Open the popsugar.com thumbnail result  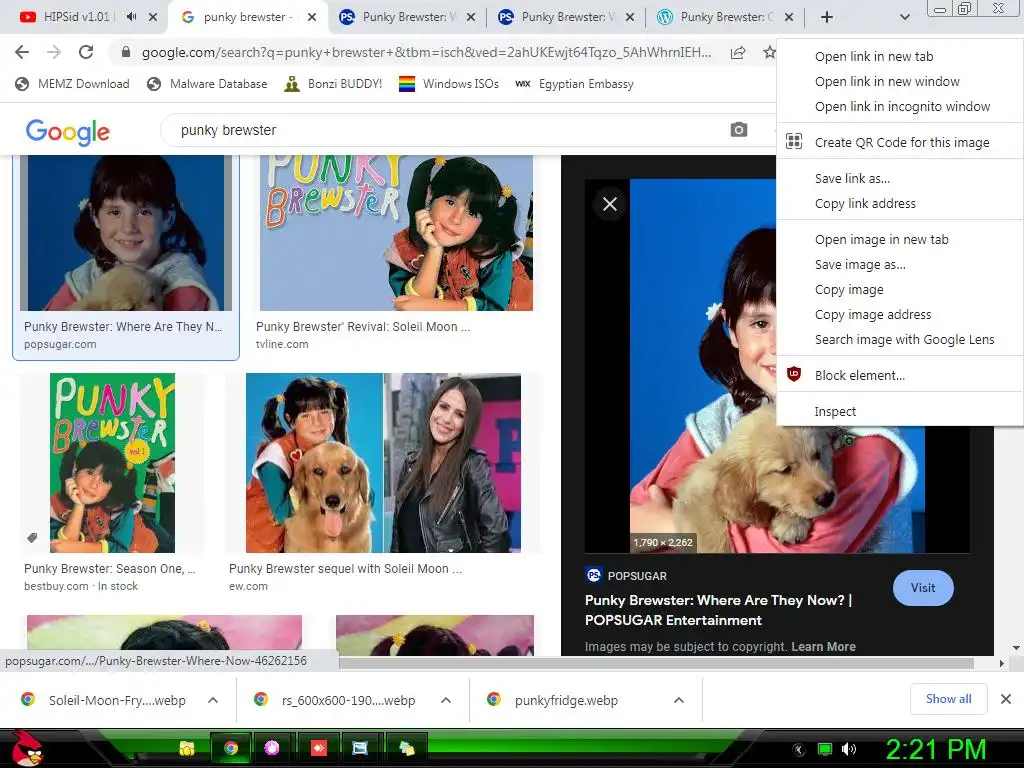click(126, 233)
